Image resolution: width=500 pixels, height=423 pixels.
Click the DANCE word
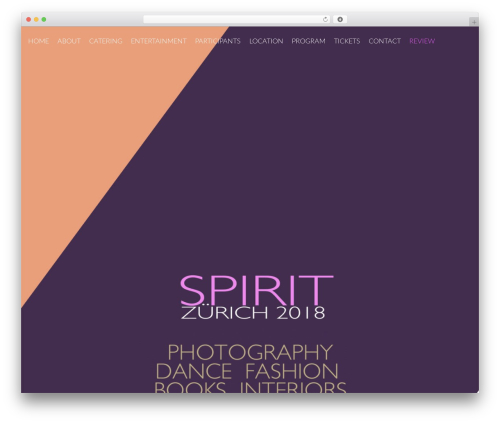194,371
